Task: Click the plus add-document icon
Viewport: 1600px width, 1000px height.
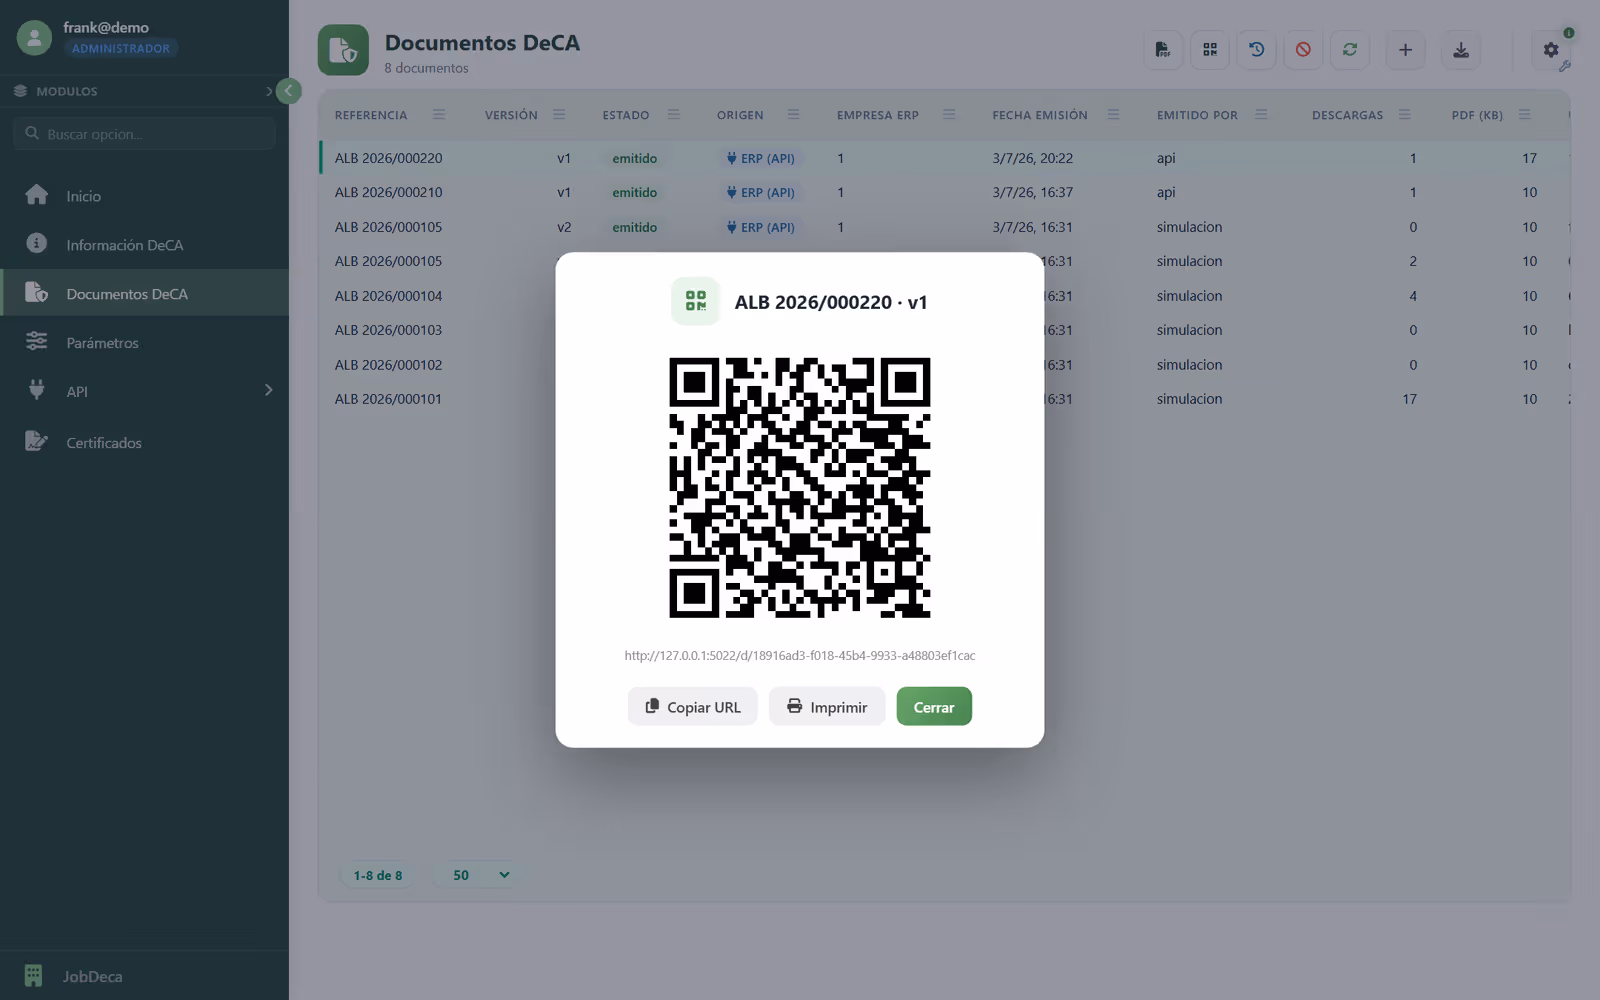Action: pos(1405,50)
